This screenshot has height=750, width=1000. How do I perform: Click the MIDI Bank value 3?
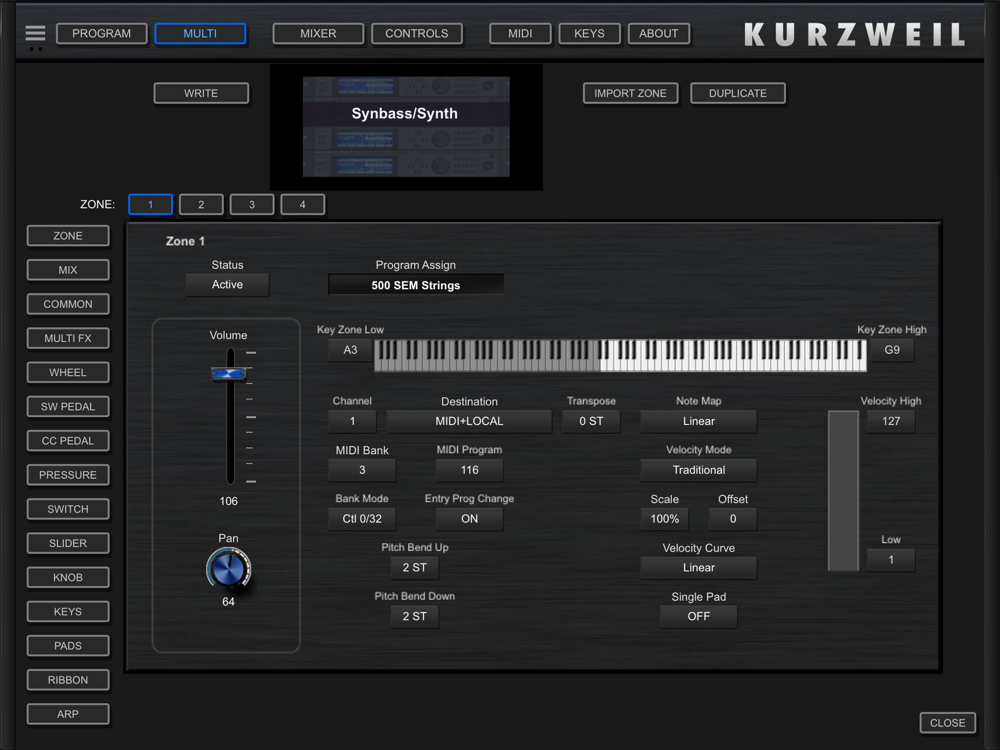362,470
